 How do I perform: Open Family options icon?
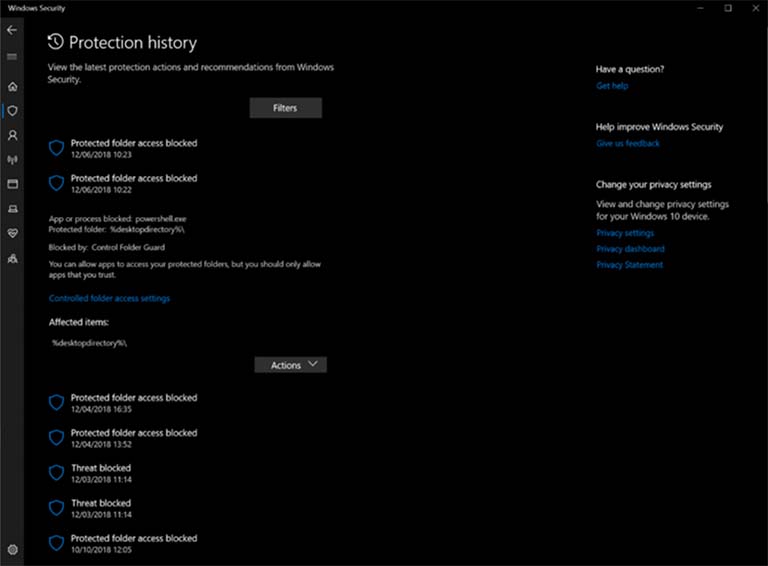[12, 258]
